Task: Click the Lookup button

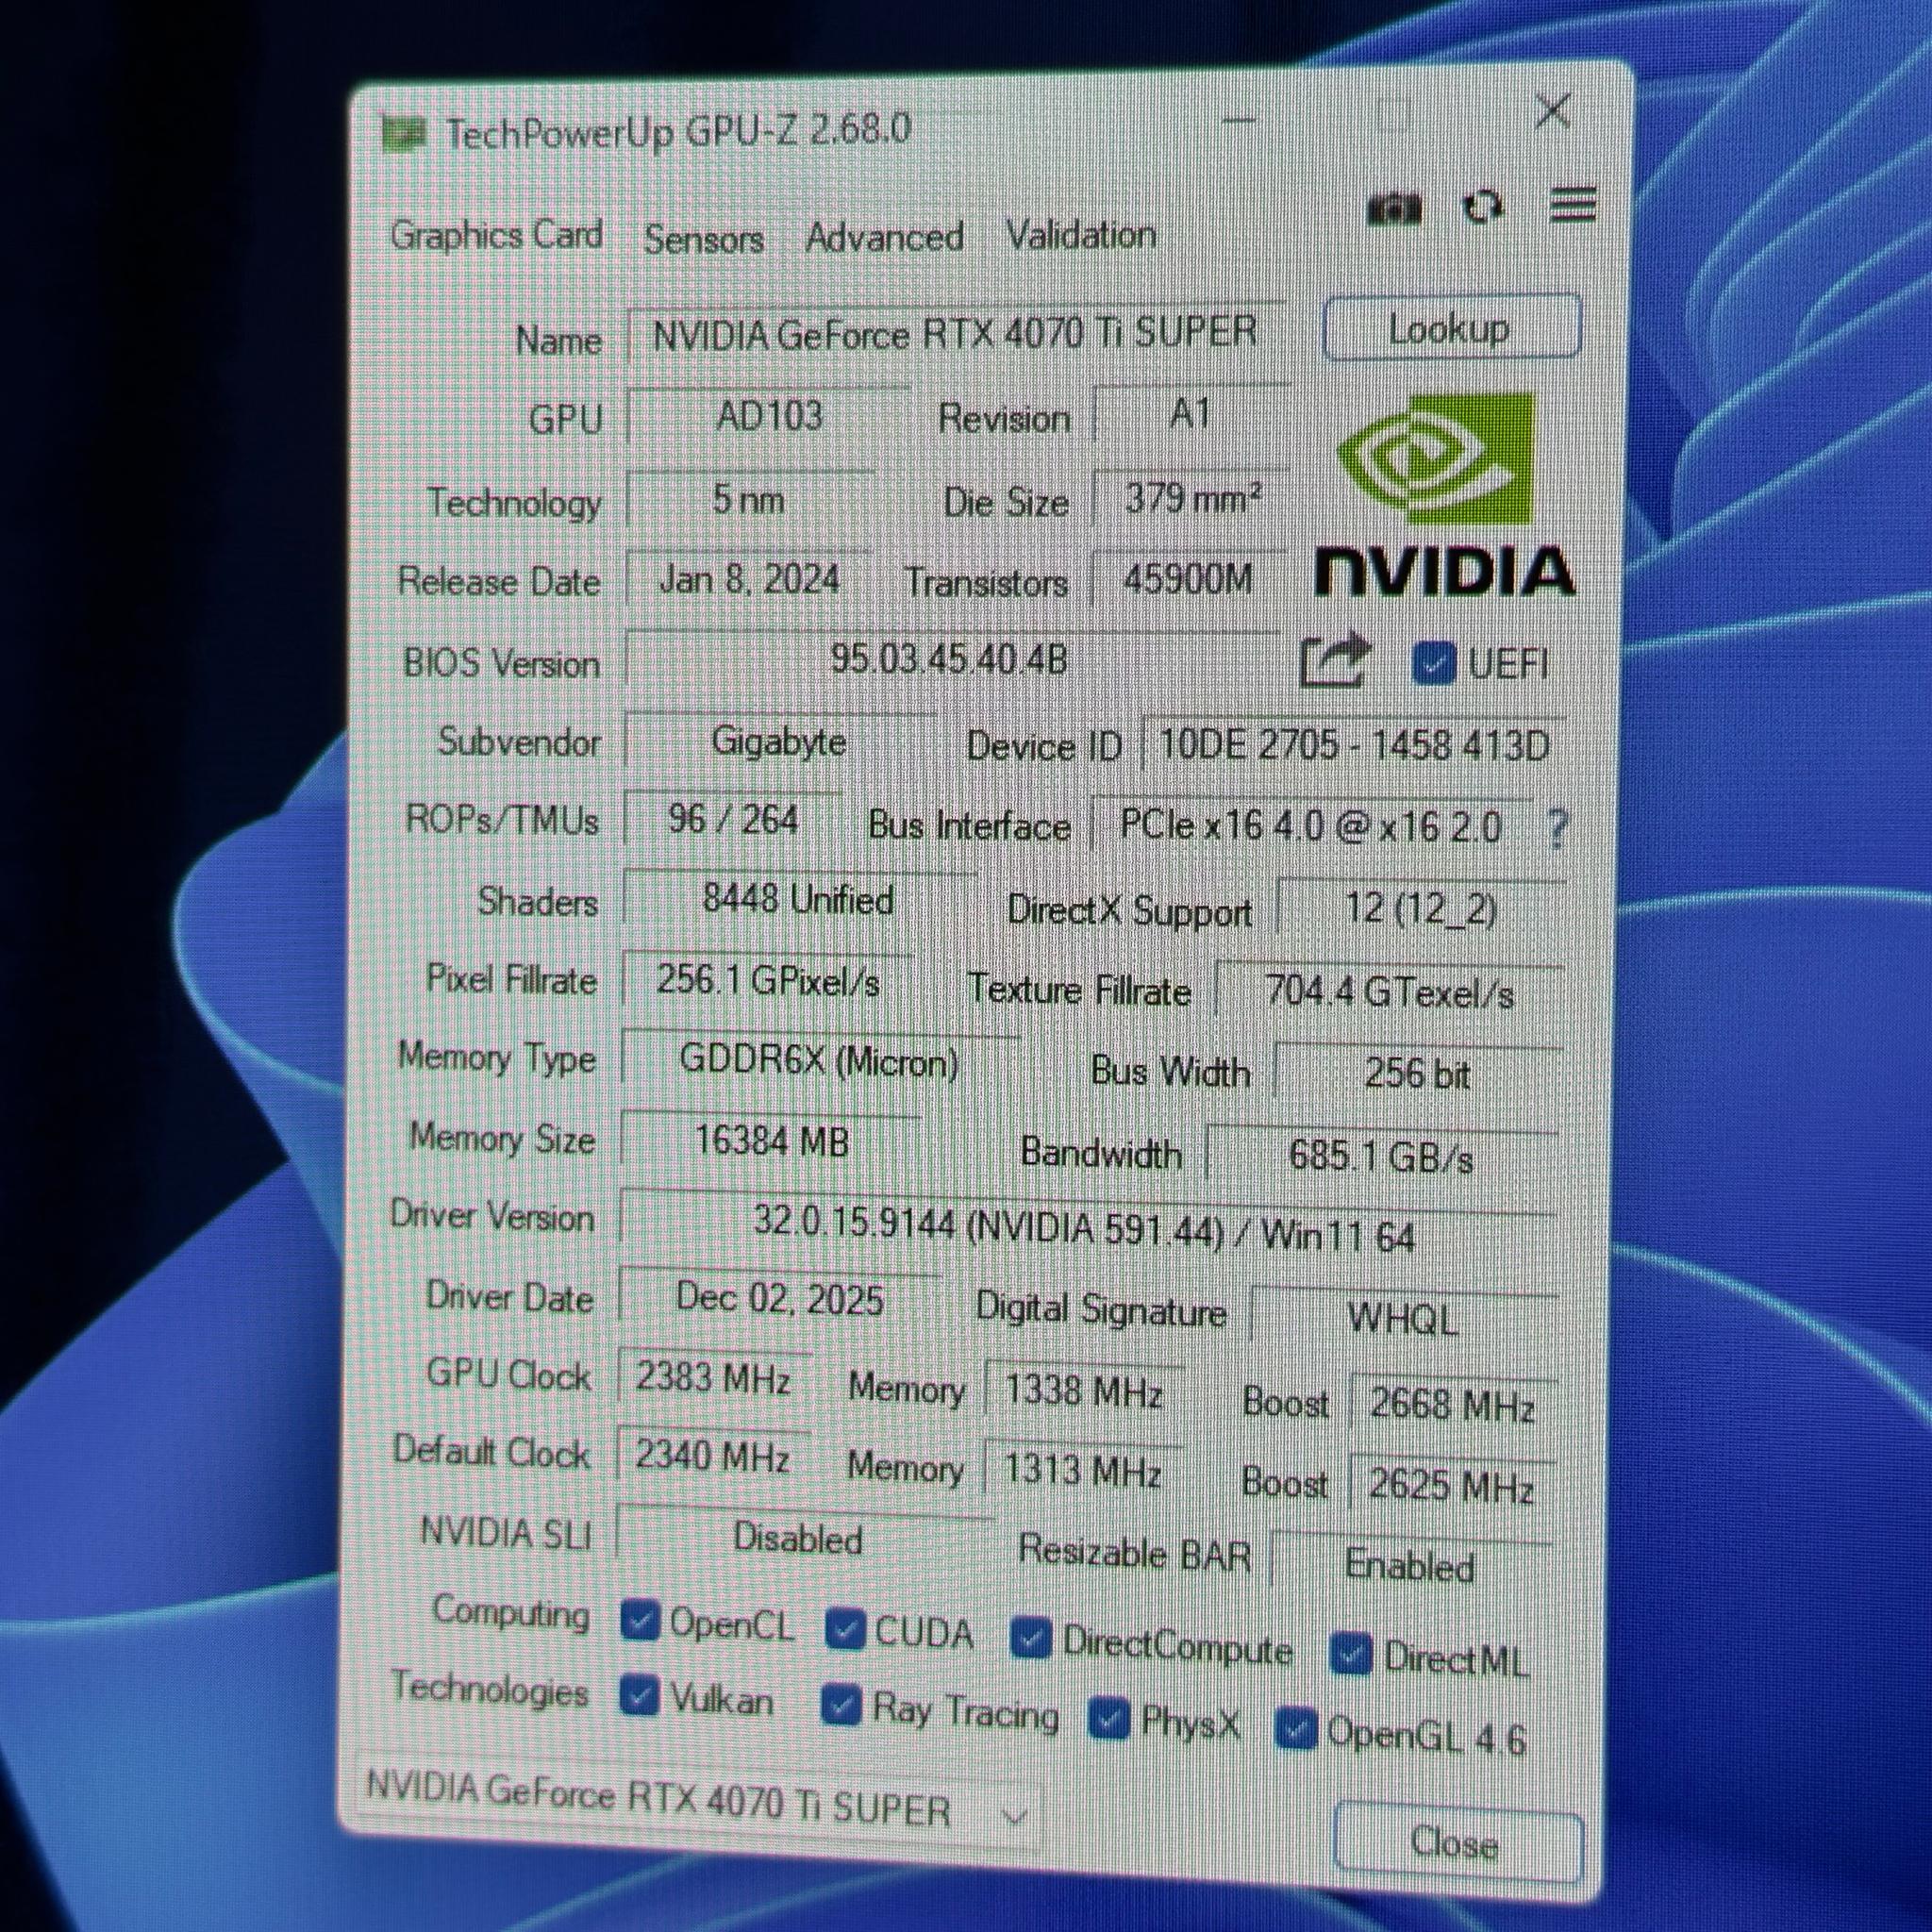Action: coord(1451,327)
